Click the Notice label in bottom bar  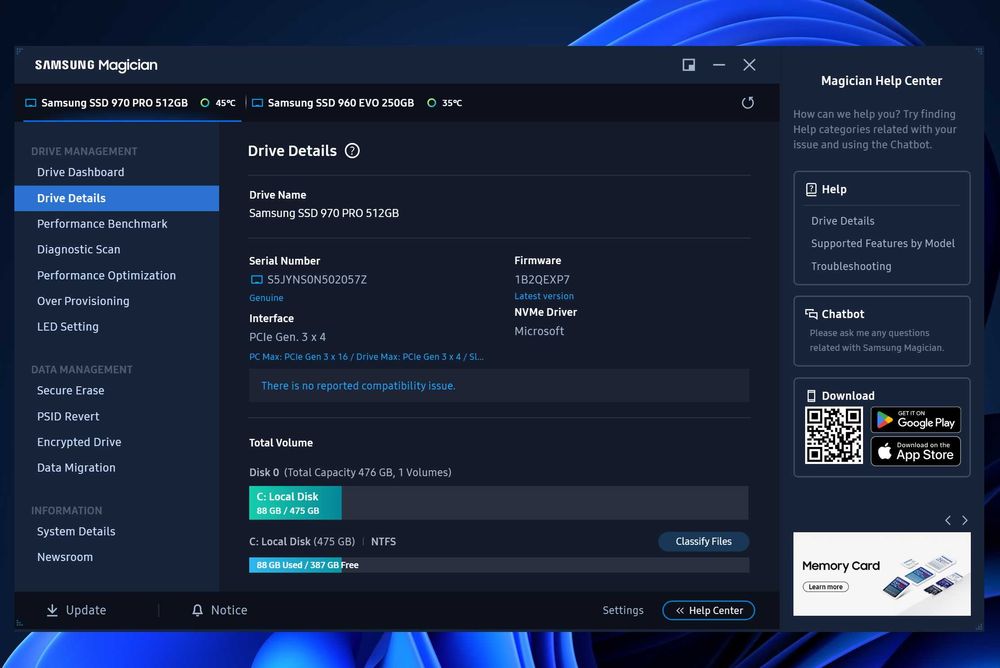229,611
